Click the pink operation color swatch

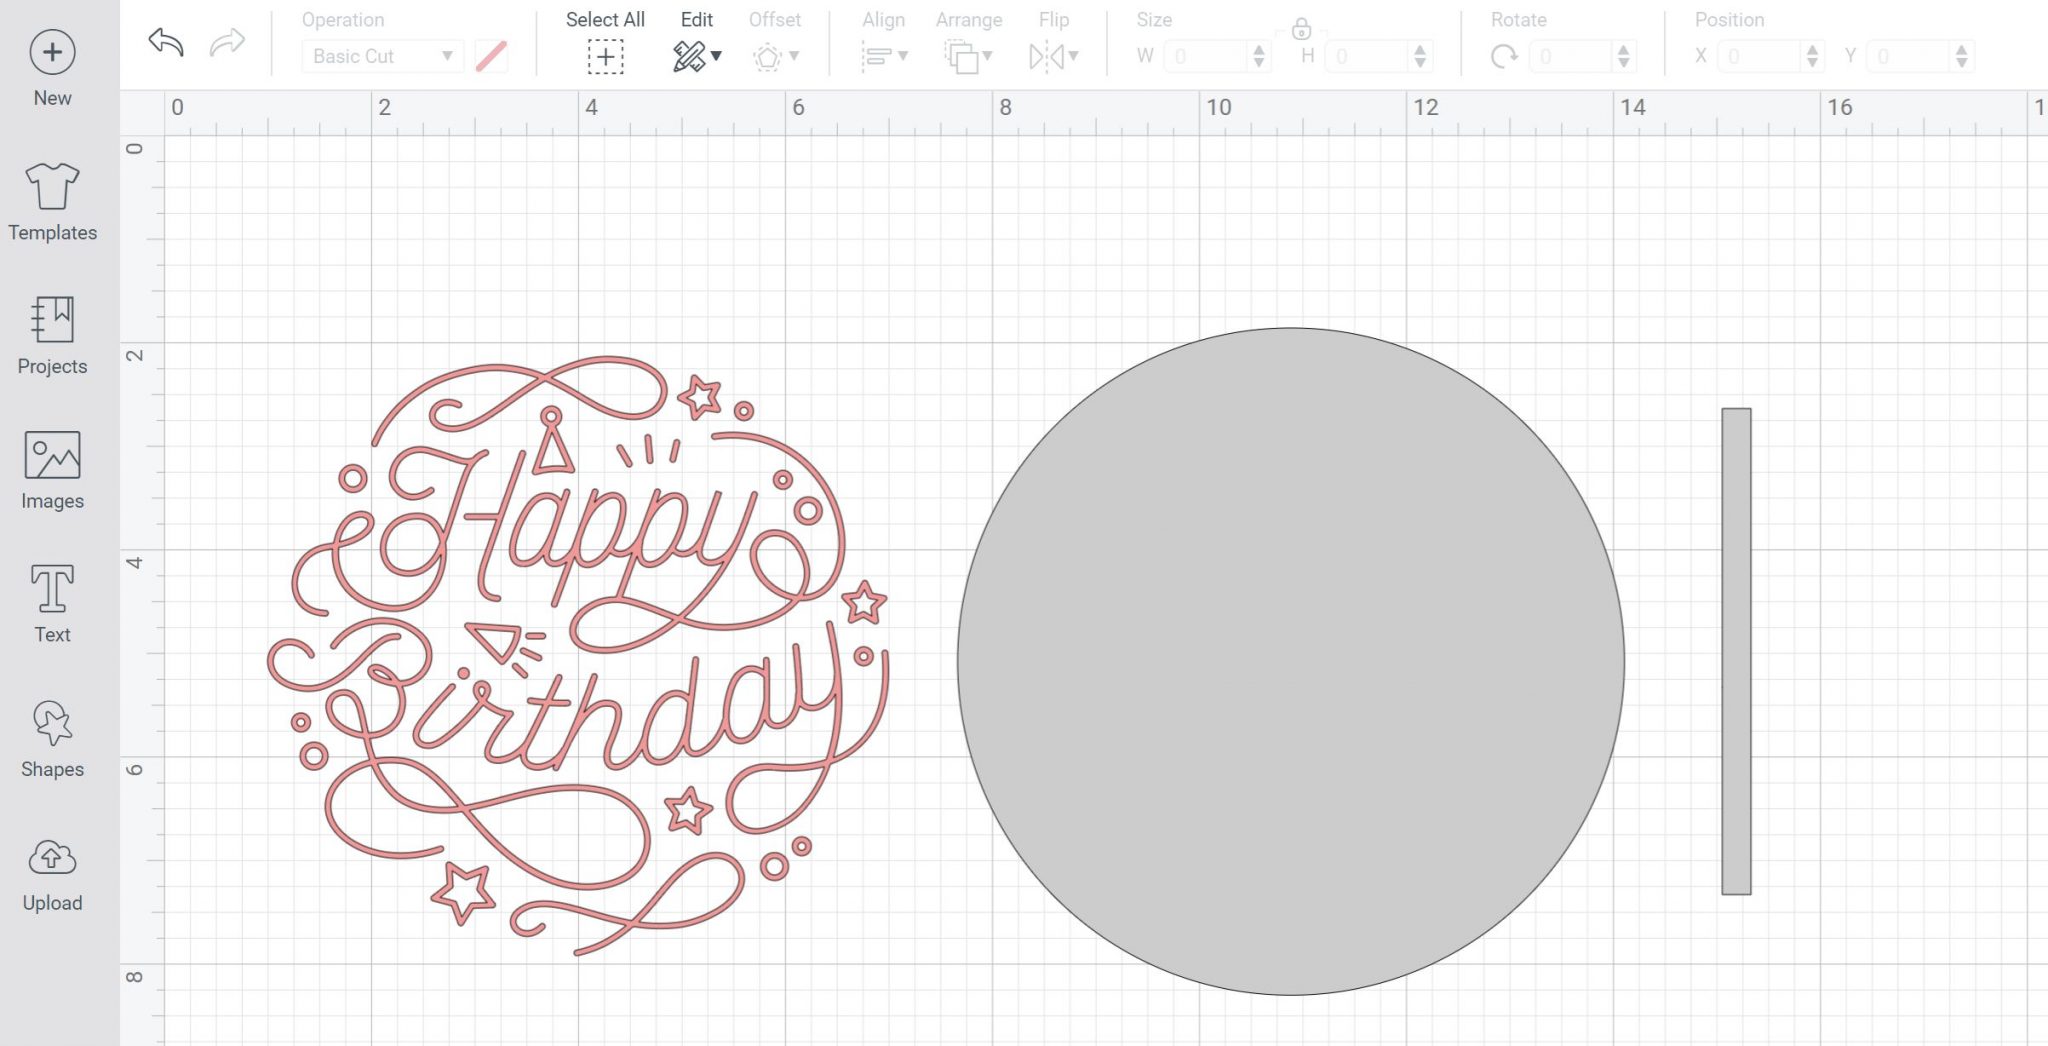[491, 56]
